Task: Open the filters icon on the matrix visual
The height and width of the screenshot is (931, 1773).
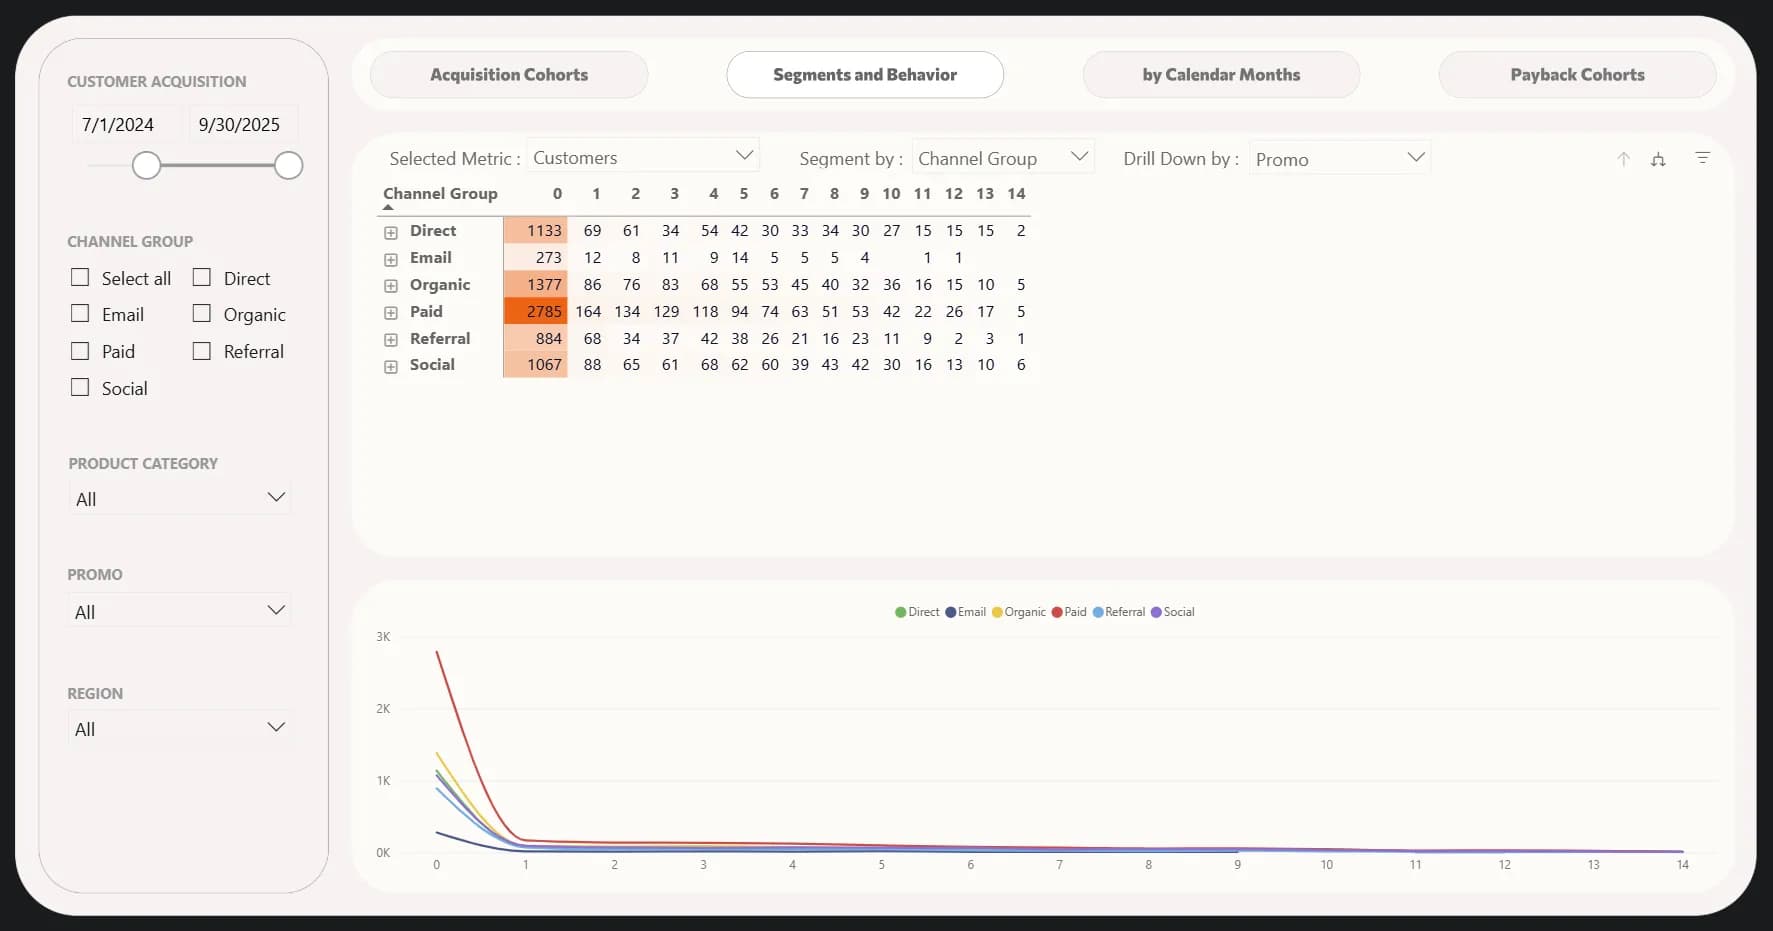Action: 1702,158
